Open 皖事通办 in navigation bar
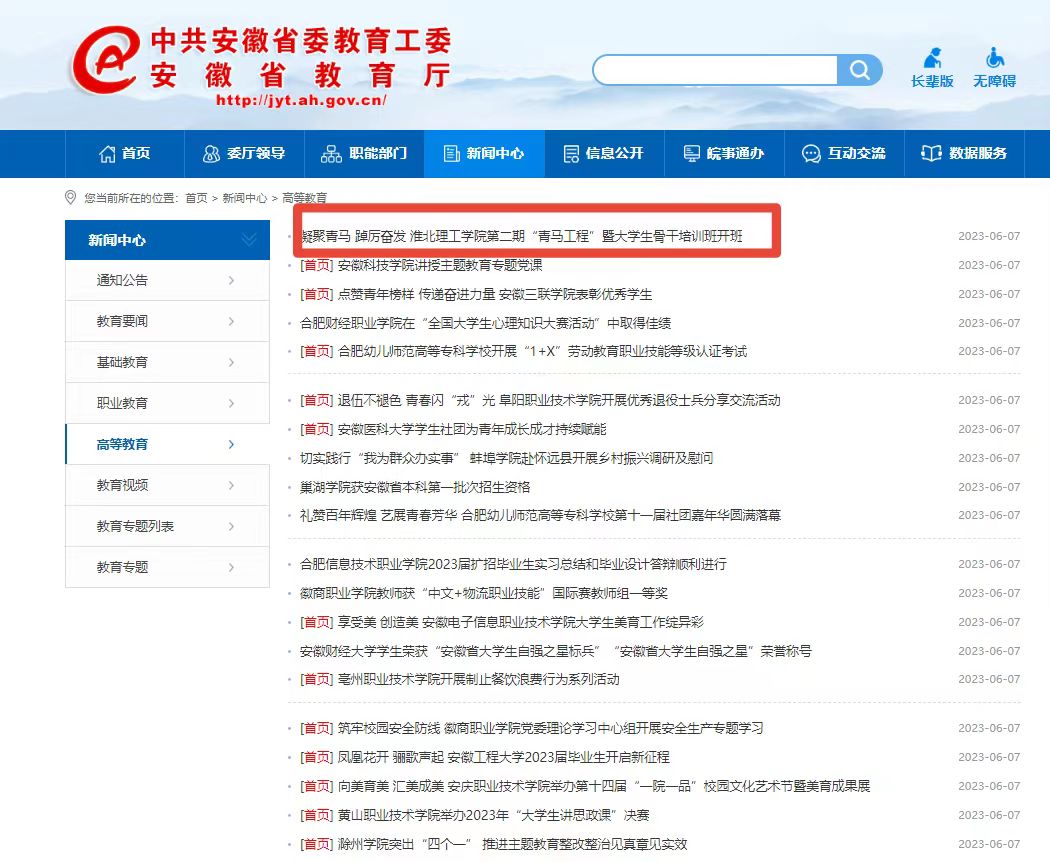 pyautogui.click(x=723, y=153)
